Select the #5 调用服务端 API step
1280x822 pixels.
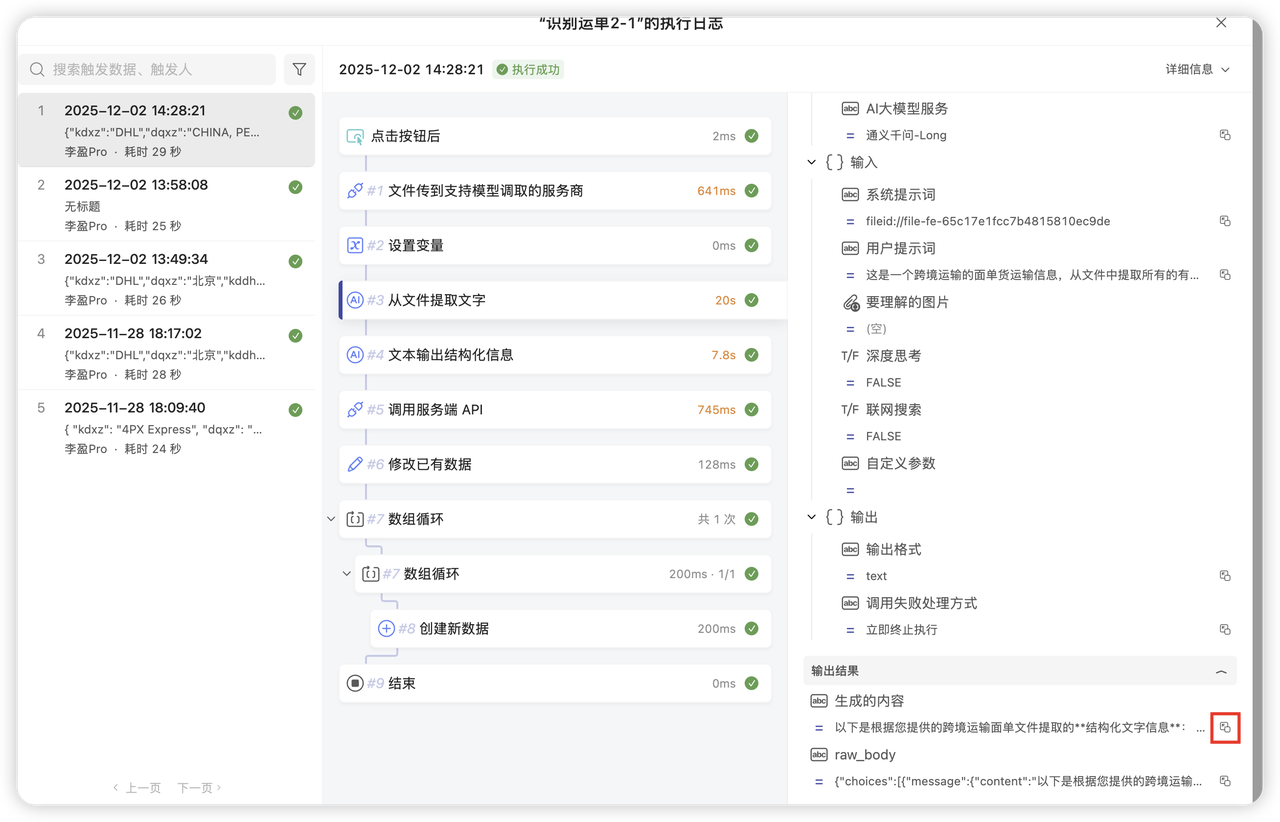555,410
